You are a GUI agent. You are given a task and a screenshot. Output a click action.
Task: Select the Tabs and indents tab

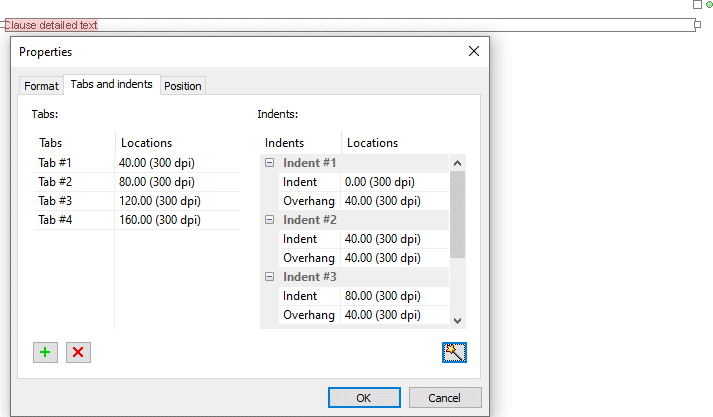111,85
